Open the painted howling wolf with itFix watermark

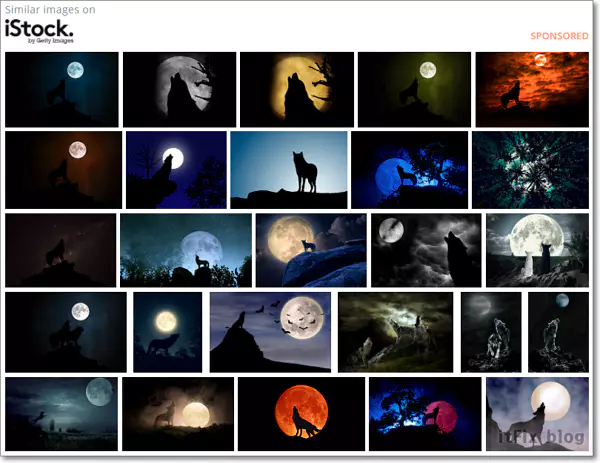[x=537, y=414]
